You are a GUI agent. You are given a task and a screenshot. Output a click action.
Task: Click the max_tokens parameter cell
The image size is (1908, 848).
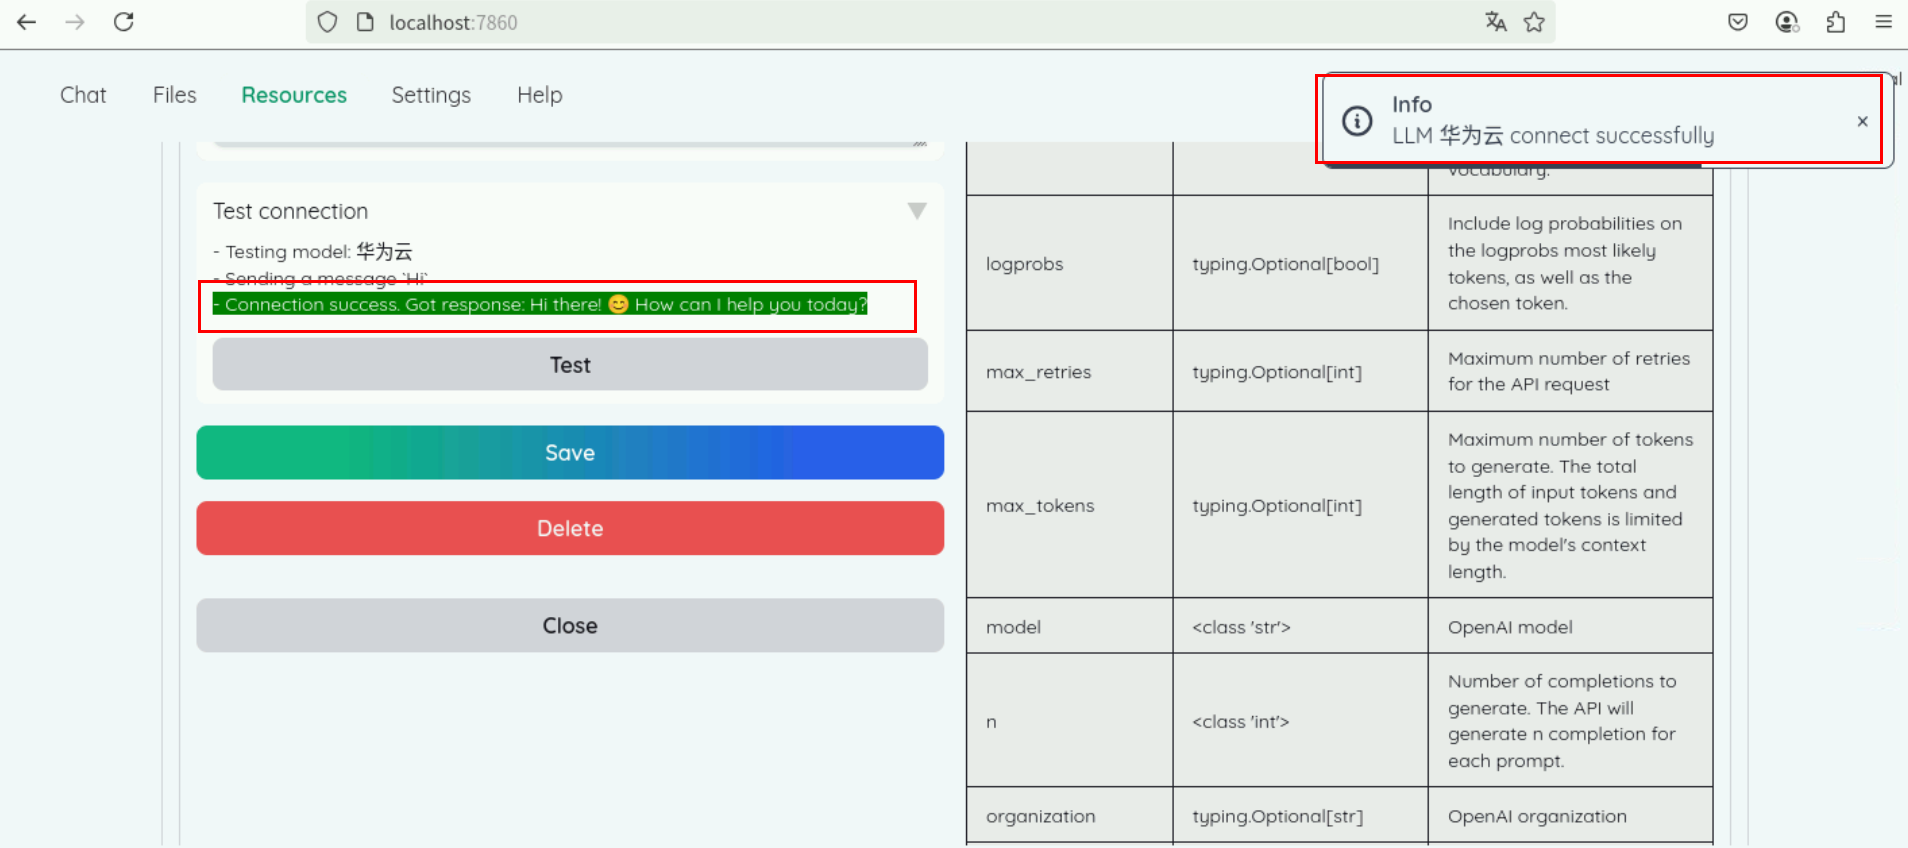1069,505
